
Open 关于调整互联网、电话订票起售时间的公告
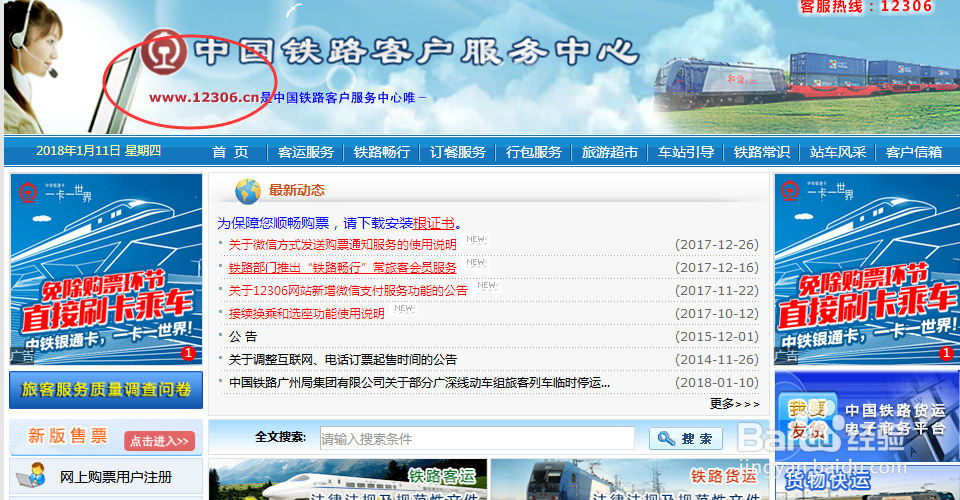click(342, 360)
